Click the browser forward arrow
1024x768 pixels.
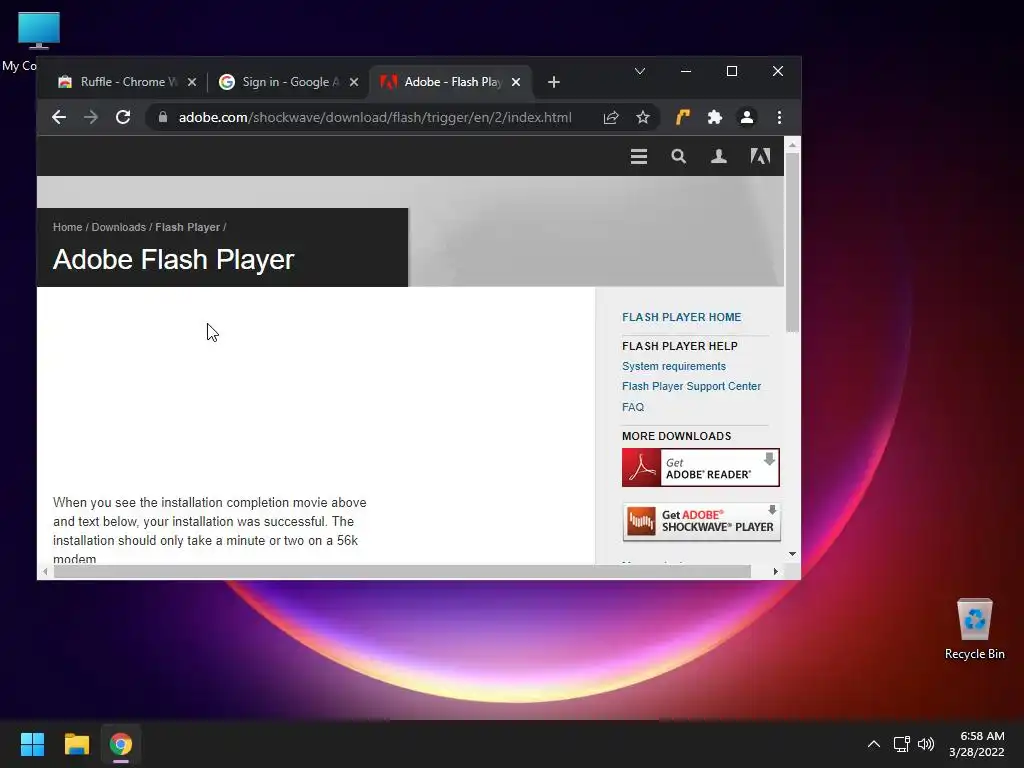point(91,118)
